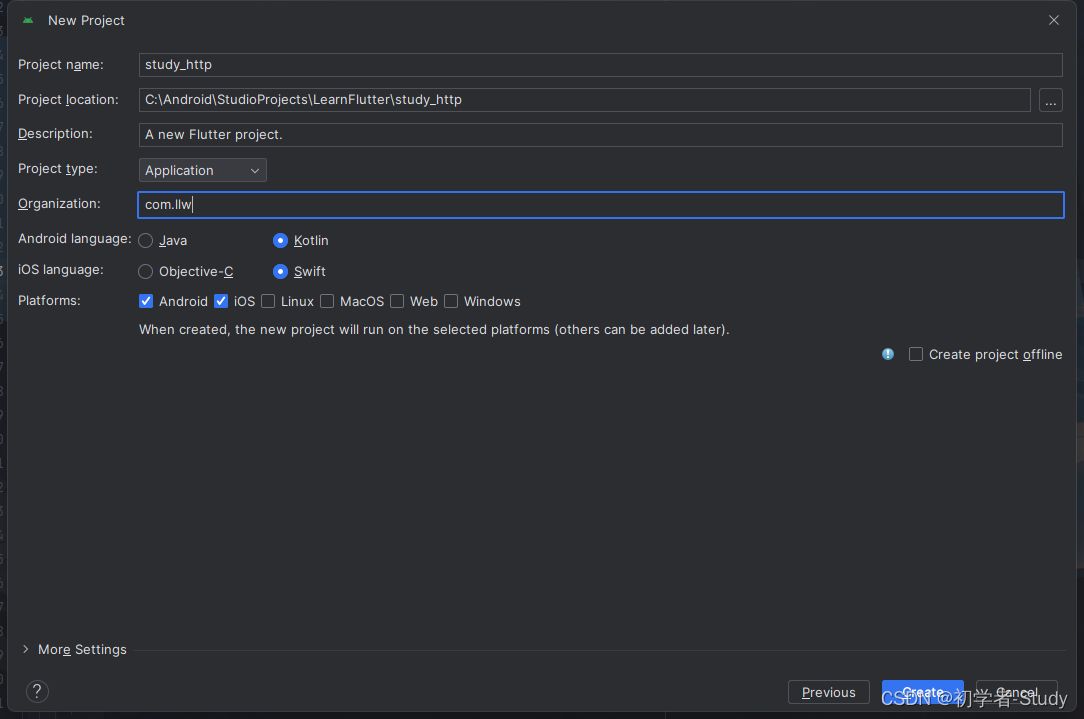
Task: Enable the MacOS platform checkbox
Action: (x=327, y=301)
